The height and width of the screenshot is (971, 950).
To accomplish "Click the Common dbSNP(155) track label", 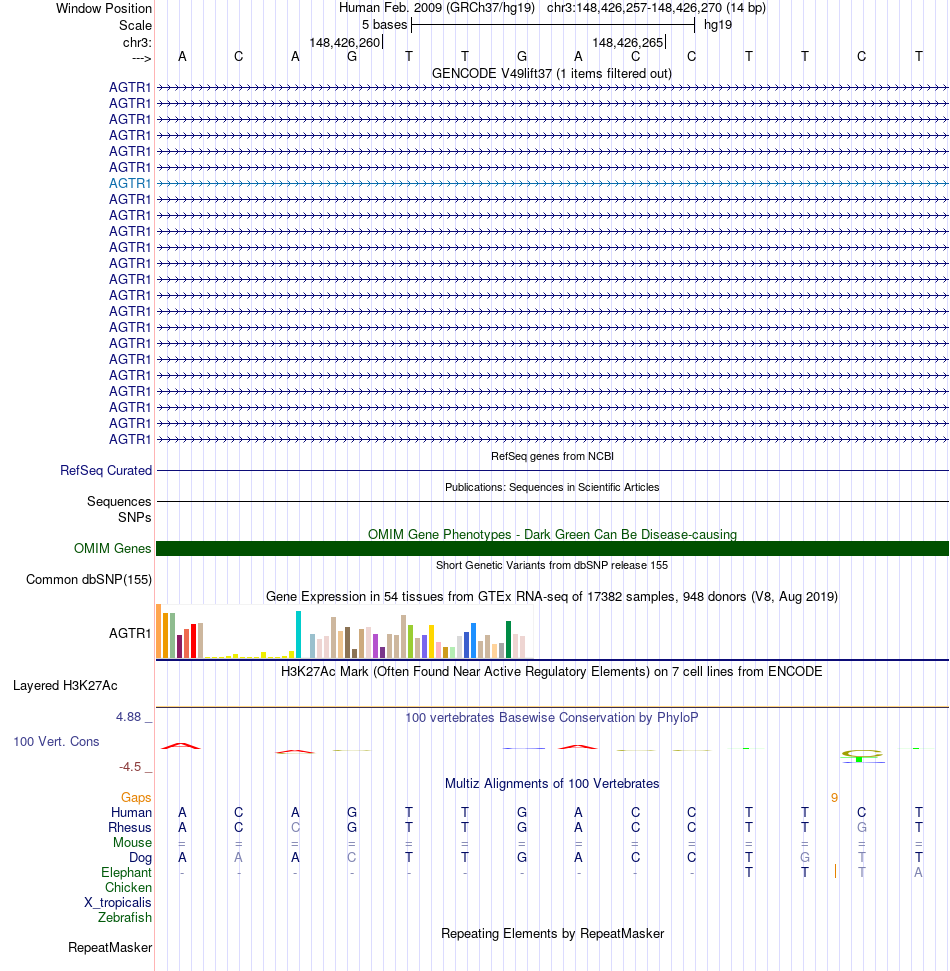I will pos(89,580).
